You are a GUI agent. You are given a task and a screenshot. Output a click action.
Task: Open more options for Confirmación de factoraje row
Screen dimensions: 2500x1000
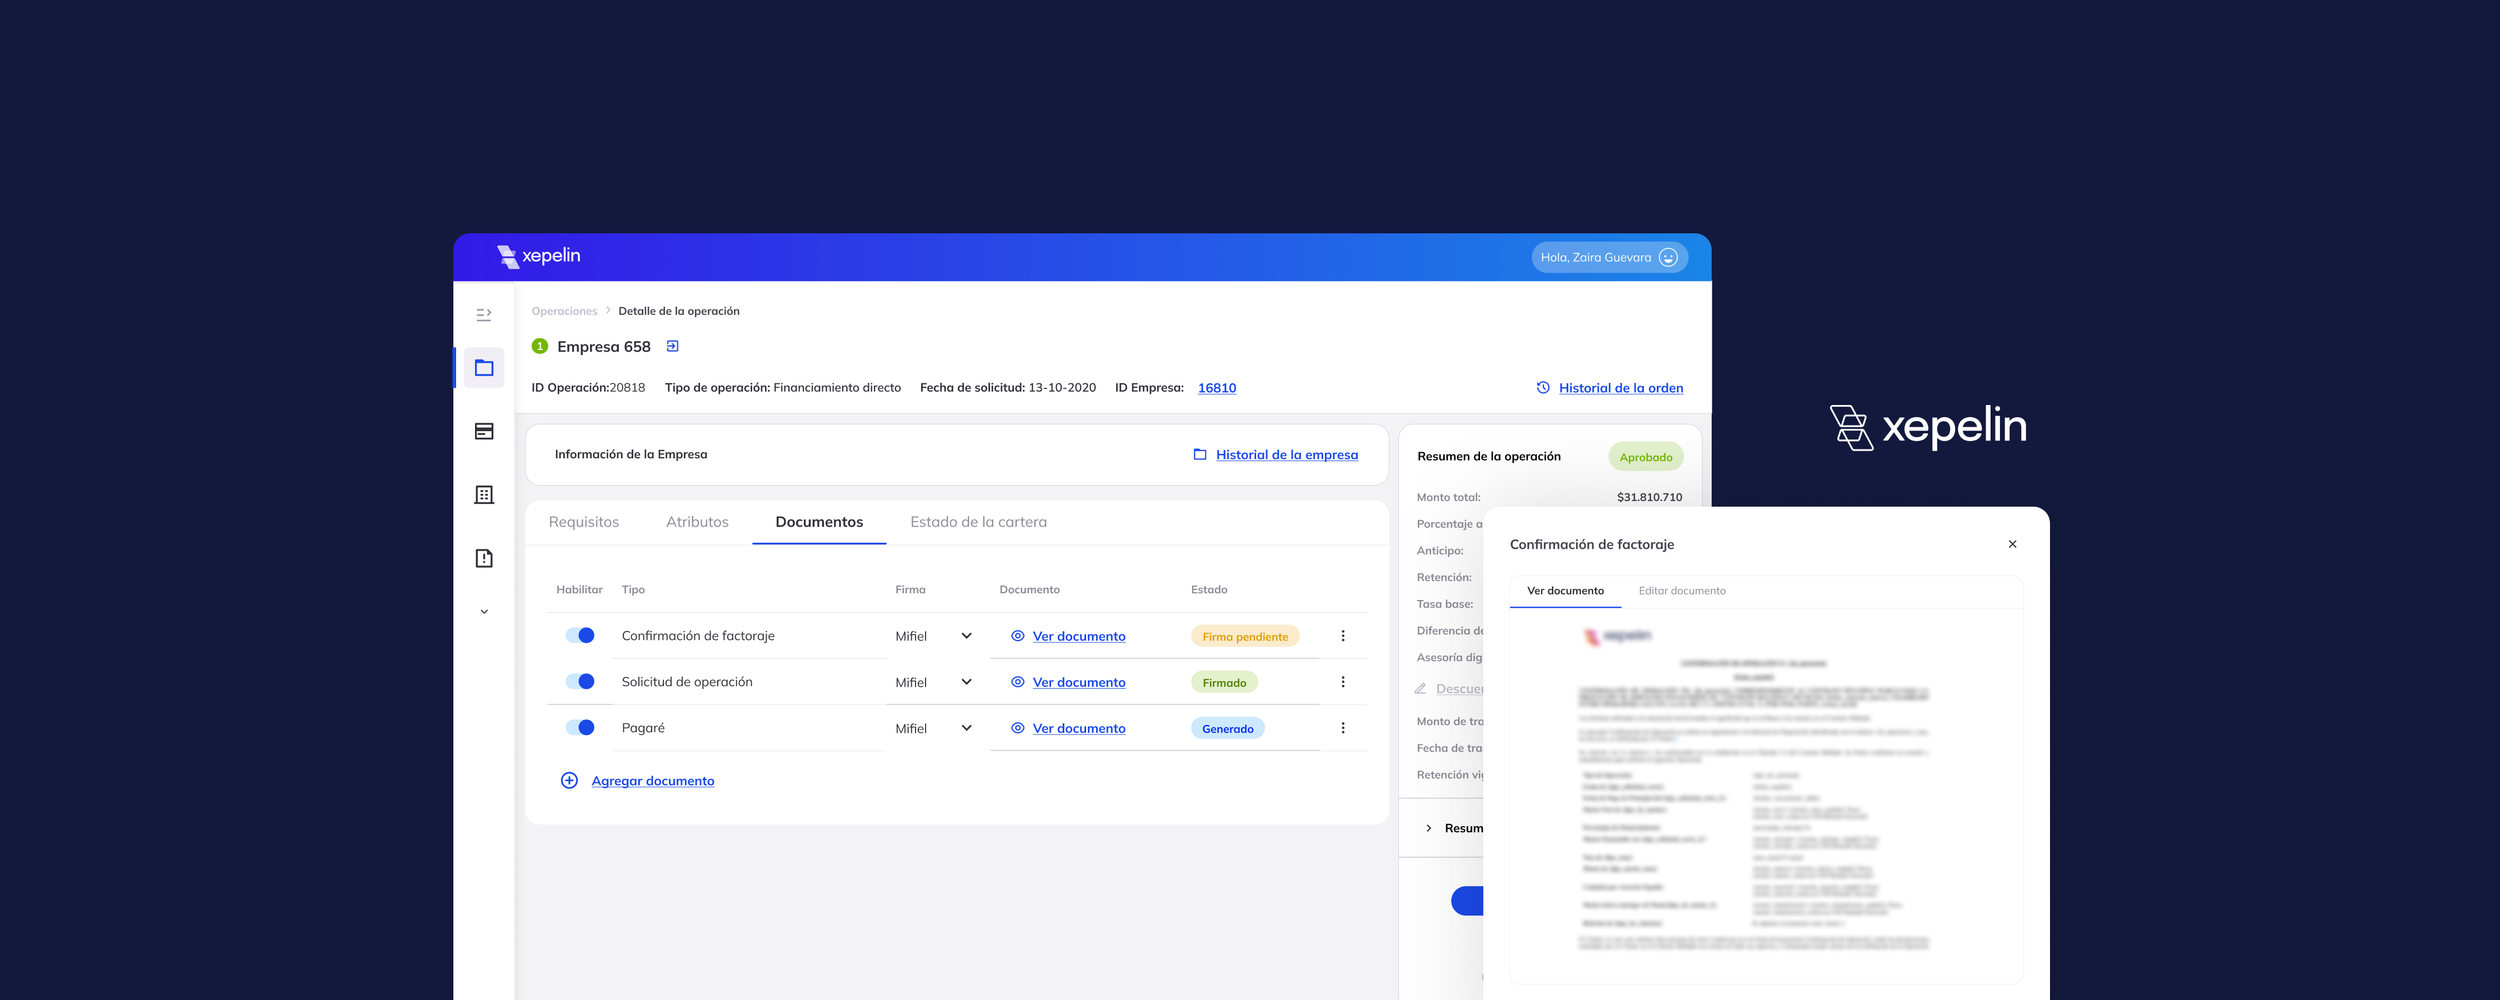tap(1343, 636)
